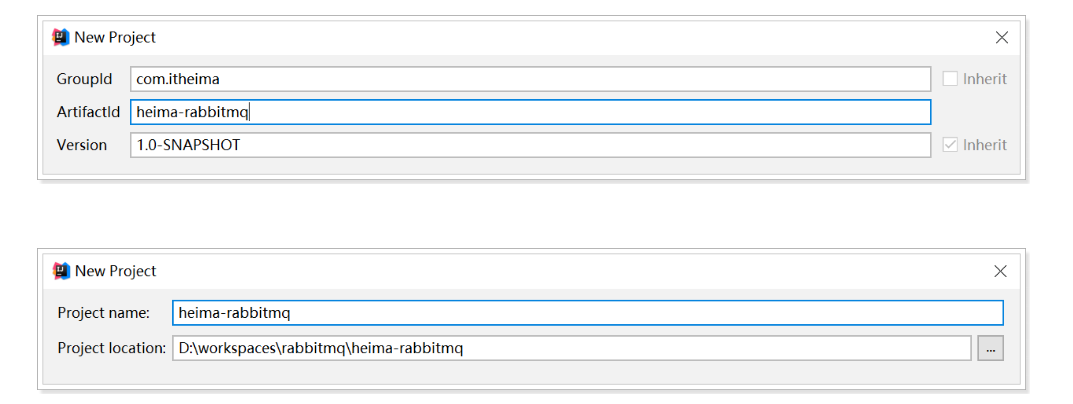Click the IntelliJ icon in the Project name dialog
1073x404 pixels.
pyautogui.click(x=61, y=270)
